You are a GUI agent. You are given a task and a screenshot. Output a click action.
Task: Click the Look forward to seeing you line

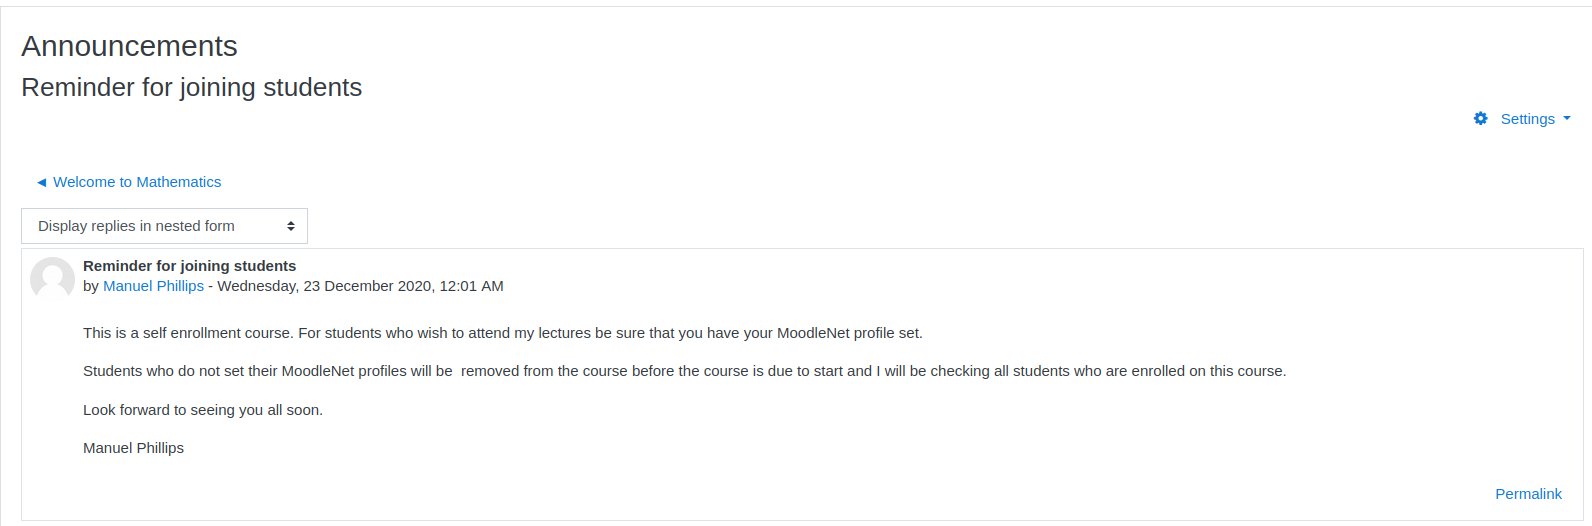(x=203, y=410)
